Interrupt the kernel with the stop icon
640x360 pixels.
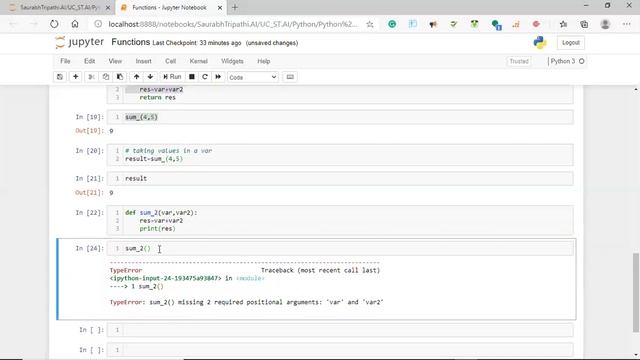point(191,77)
